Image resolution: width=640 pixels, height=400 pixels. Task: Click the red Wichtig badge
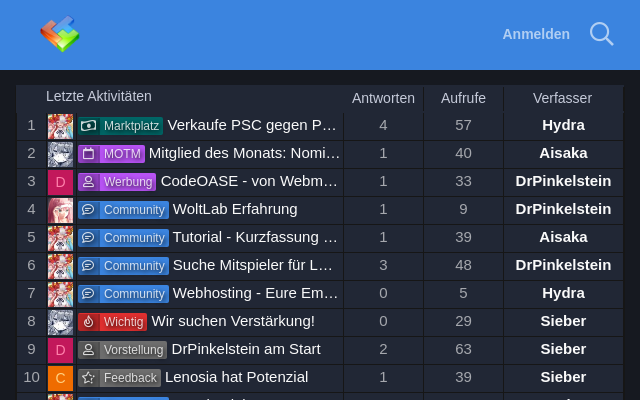[x=112, y=322]
